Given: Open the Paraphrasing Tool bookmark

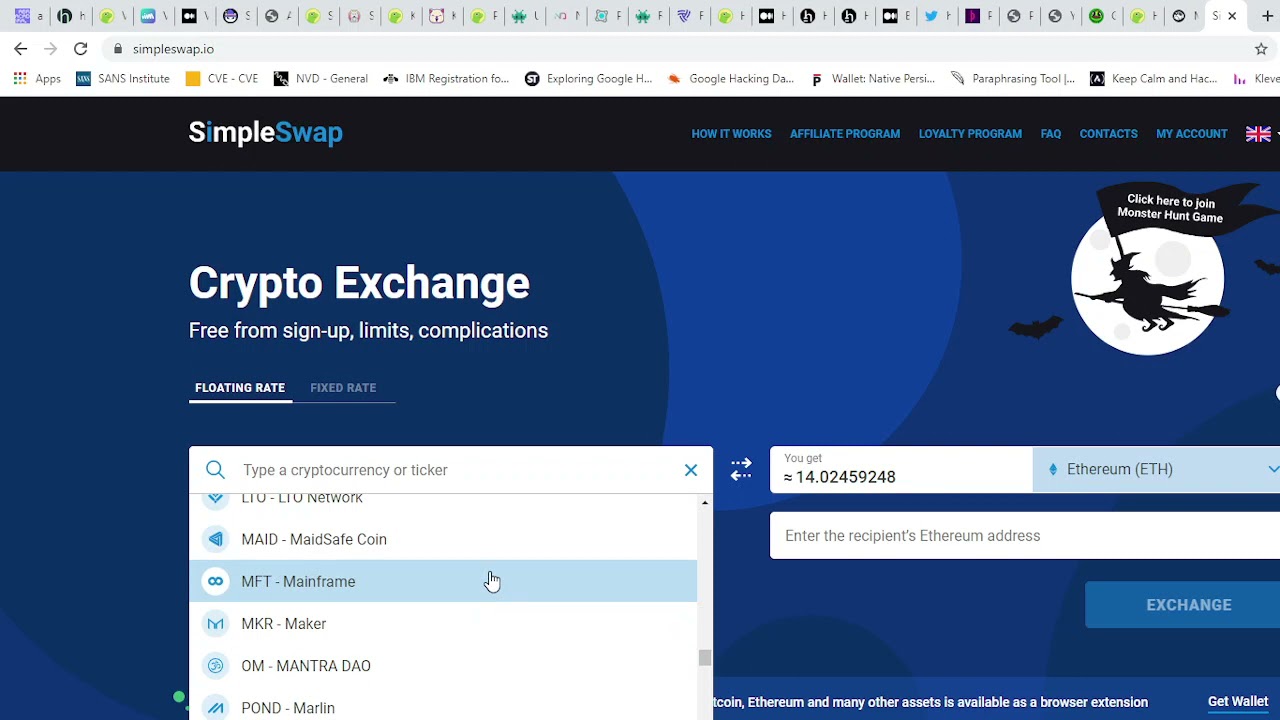Looking at the screenshot, I should (1012, 79).
